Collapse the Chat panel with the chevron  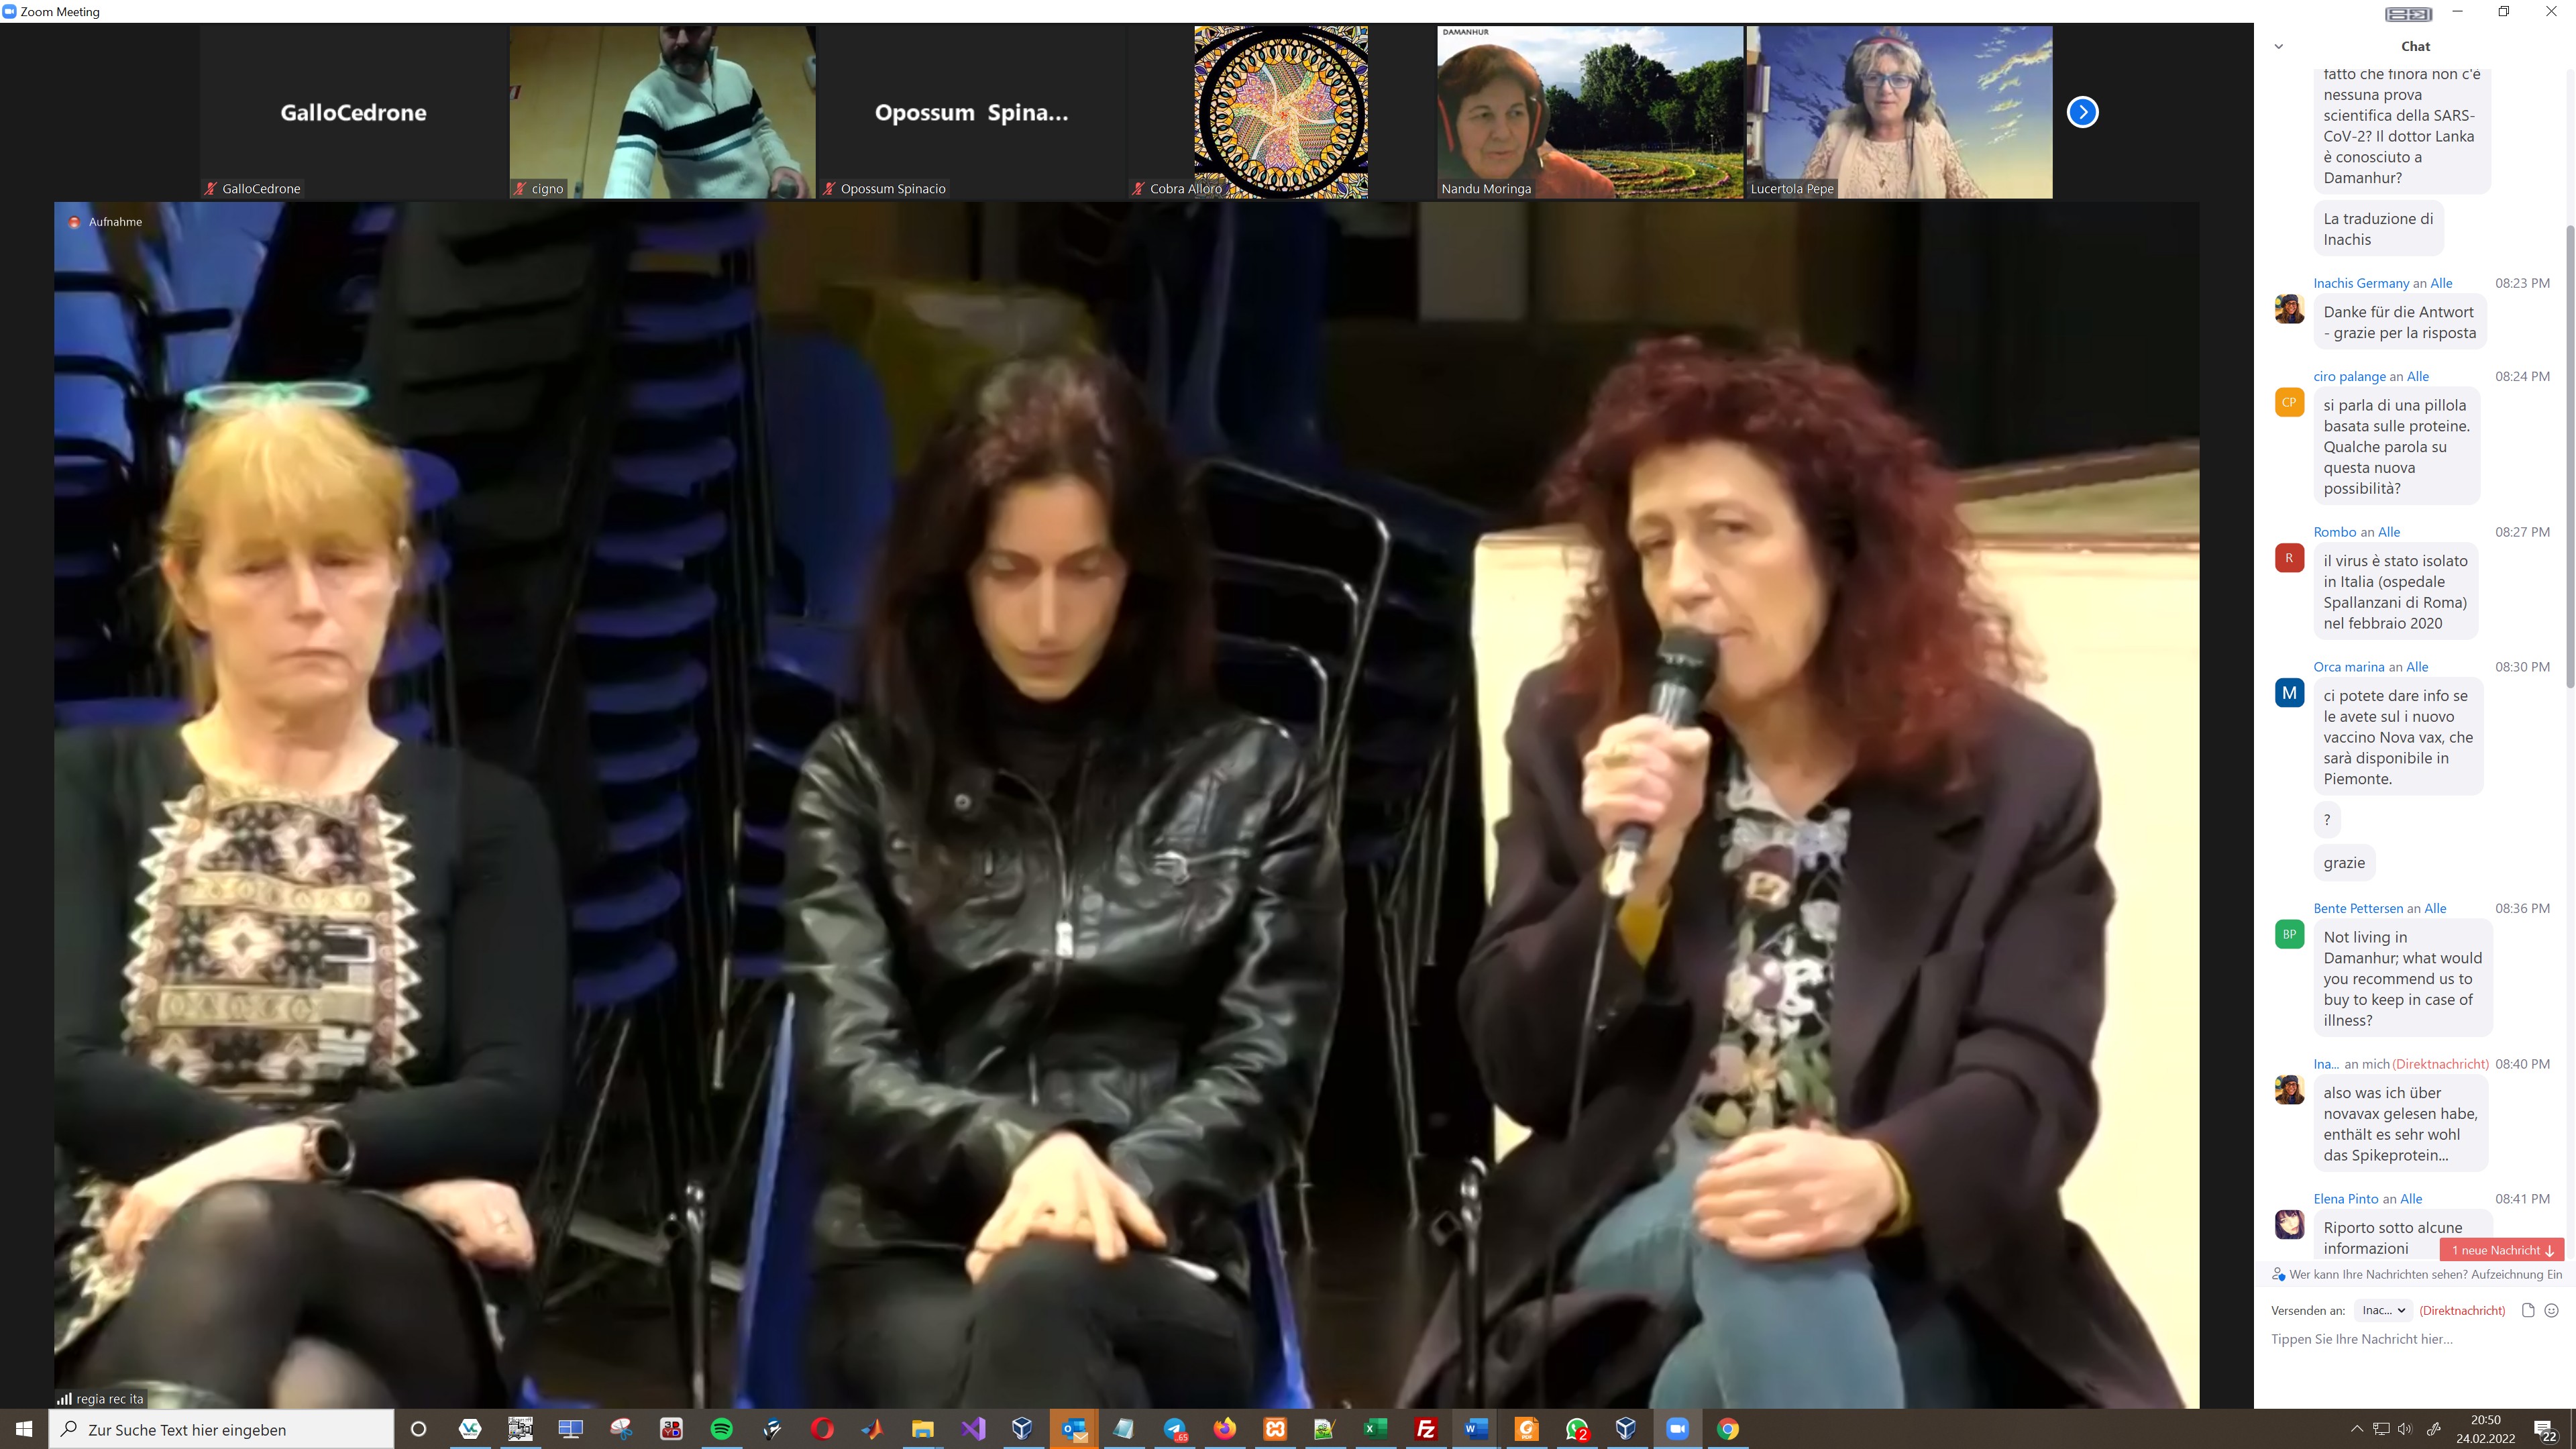point(2278,46)
